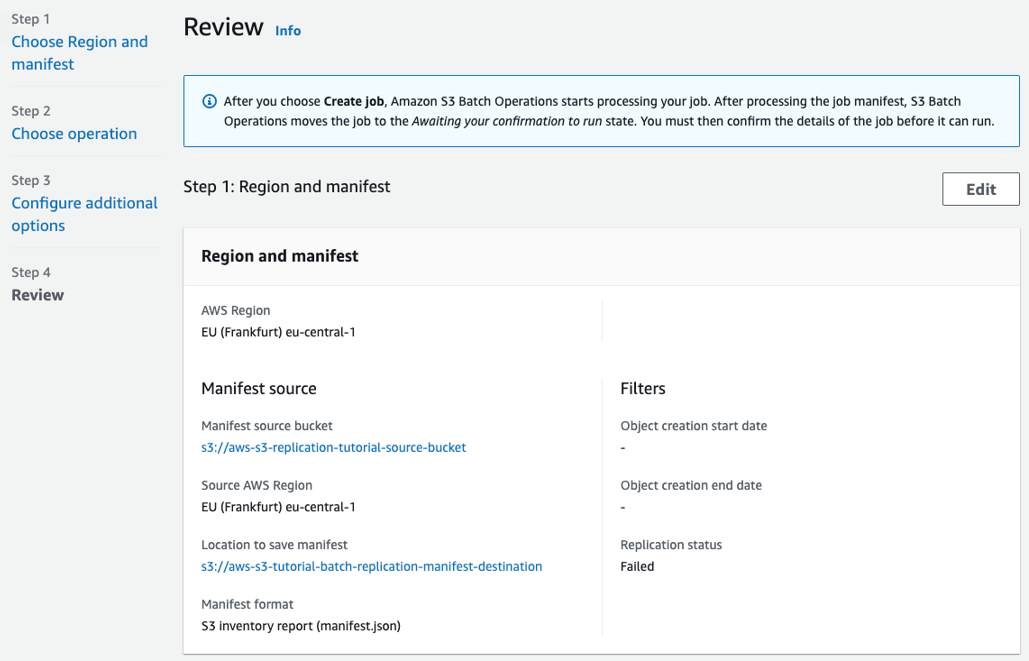Open the manifest source bucket S3 link
The width and height of the screenshot is (1029, 661).
click(x=333, y=447)
